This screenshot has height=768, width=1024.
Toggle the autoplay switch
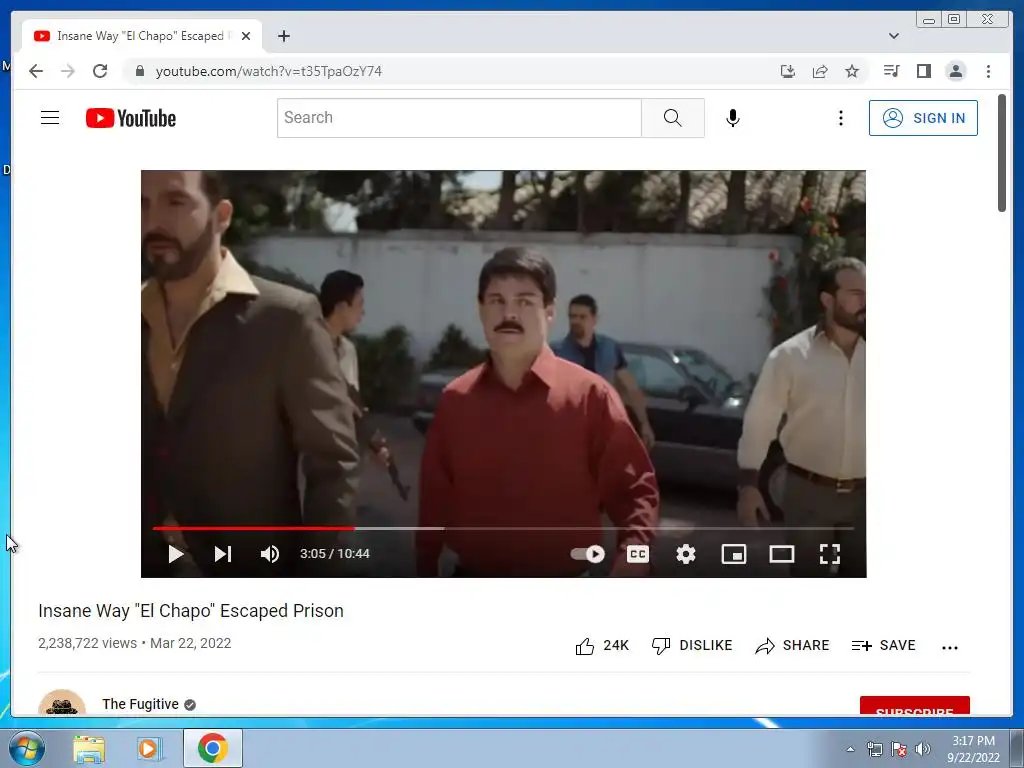coord(588,554)
